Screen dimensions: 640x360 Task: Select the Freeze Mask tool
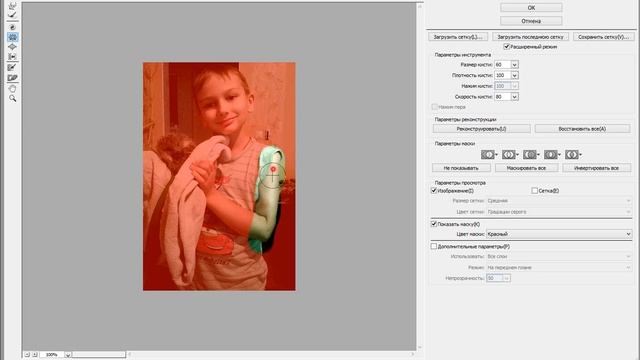click(x=13, y=67)
